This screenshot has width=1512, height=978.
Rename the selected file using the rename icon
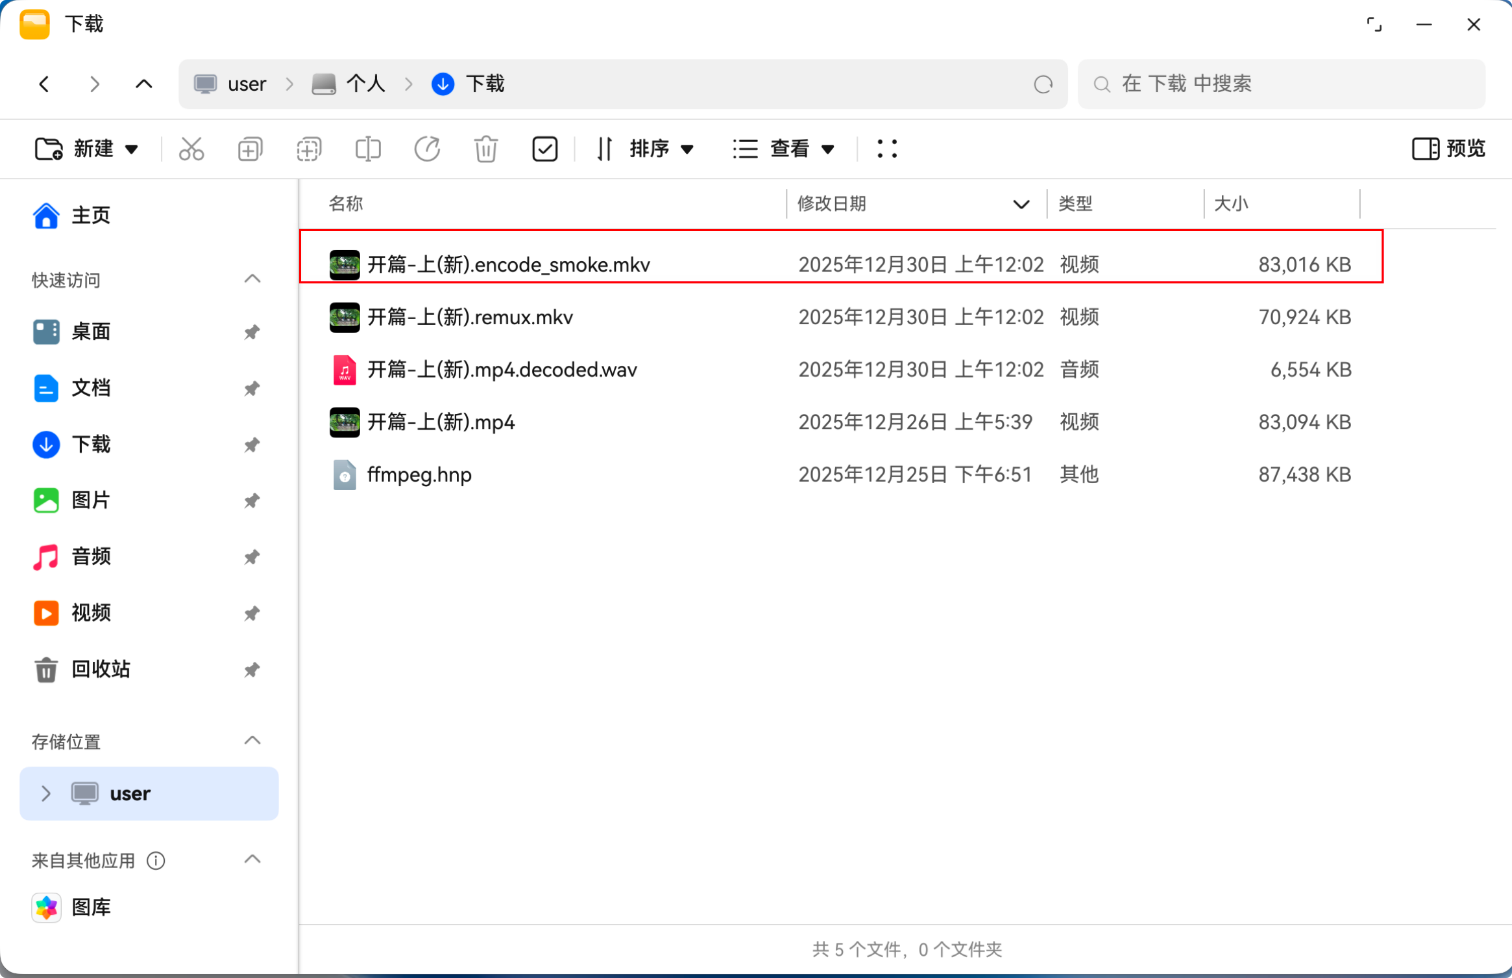point(367,148)
